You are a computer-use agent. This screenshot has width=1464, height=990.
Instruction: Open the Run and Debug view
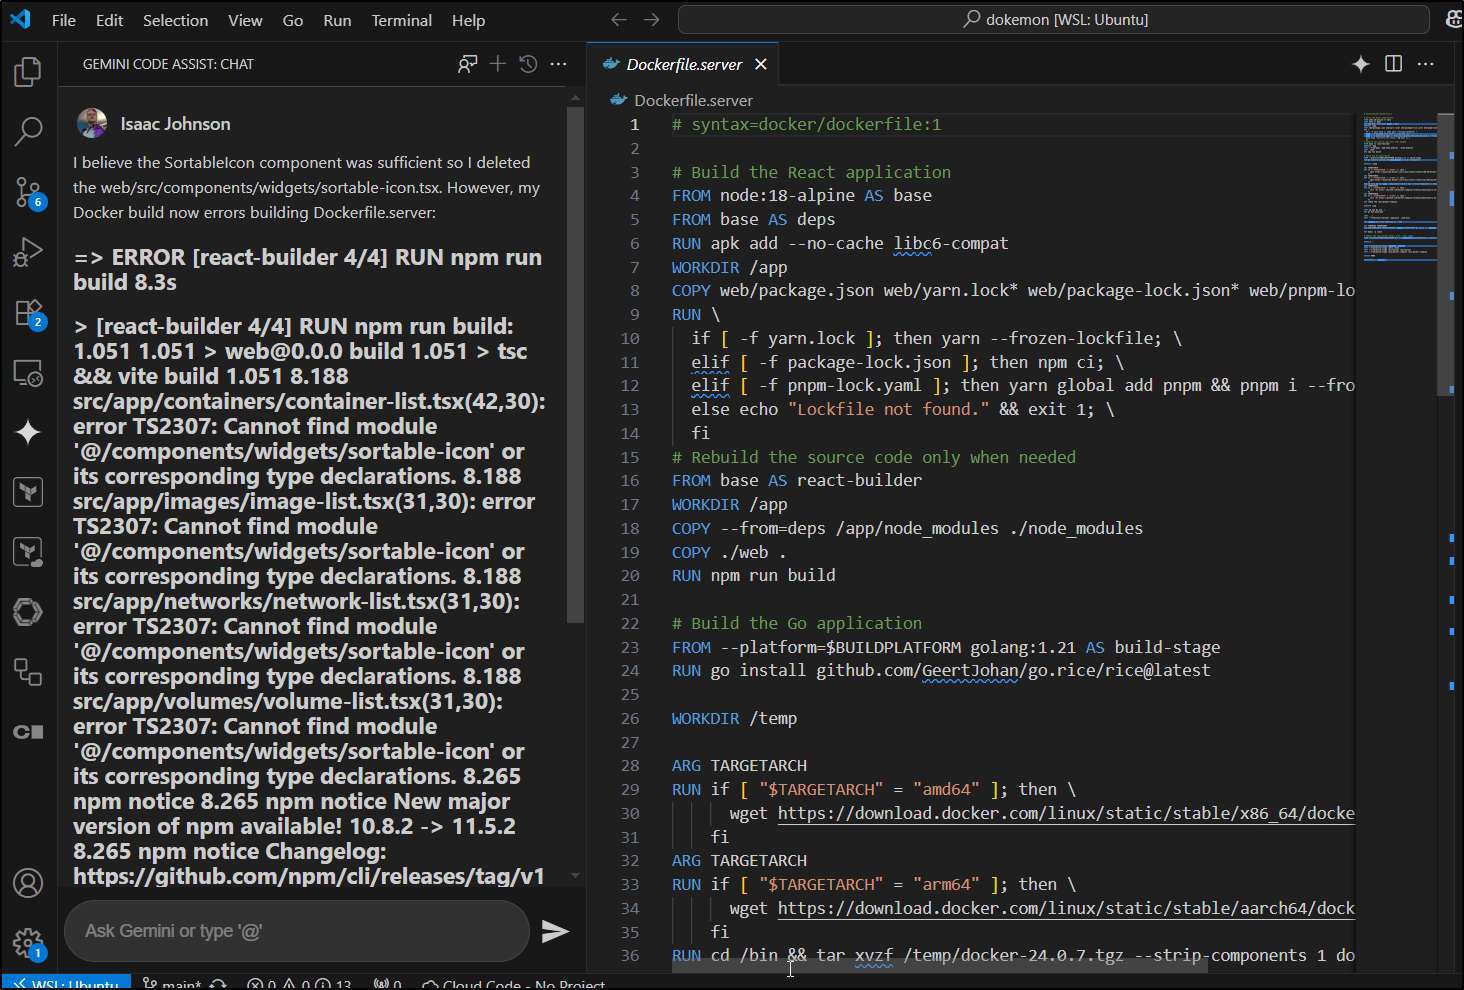click(28, 252)
